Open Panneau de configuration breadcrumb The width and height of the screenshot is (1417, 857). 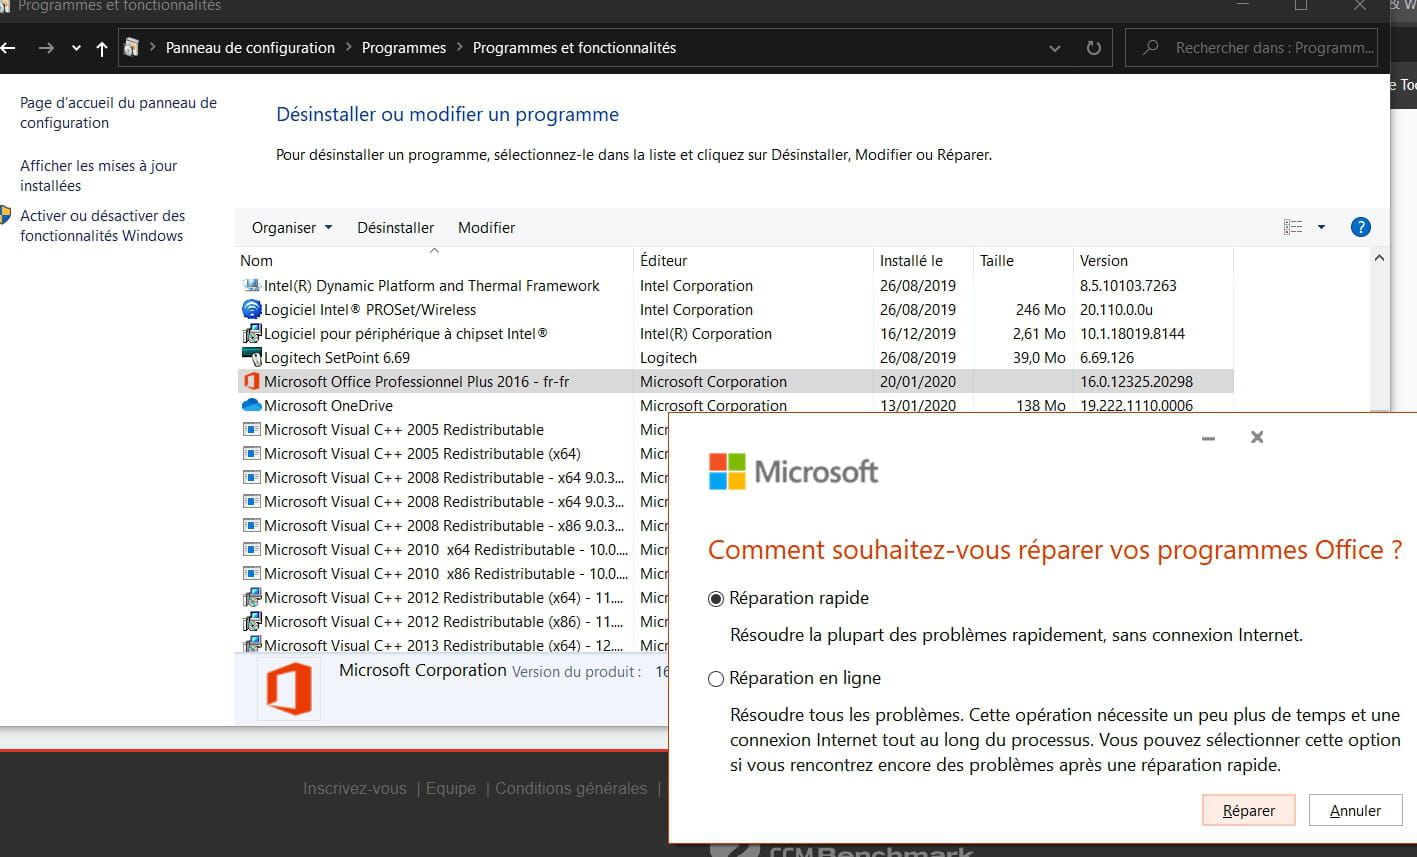point(250,47)
